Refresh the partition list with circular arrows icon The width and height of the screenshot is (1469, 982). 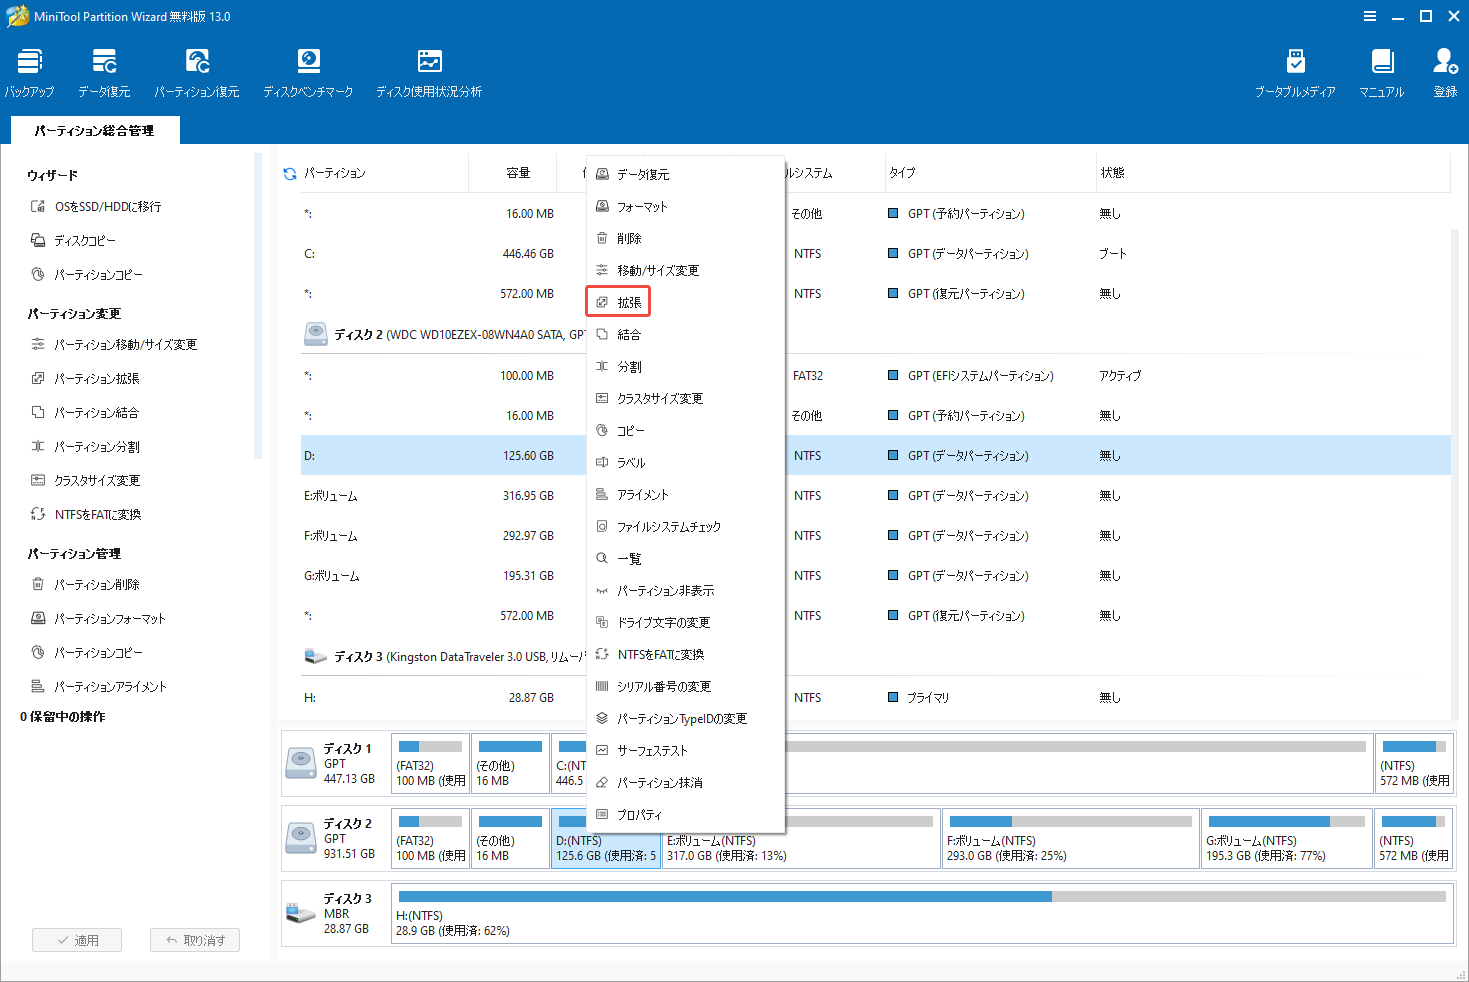pos(289,172)
